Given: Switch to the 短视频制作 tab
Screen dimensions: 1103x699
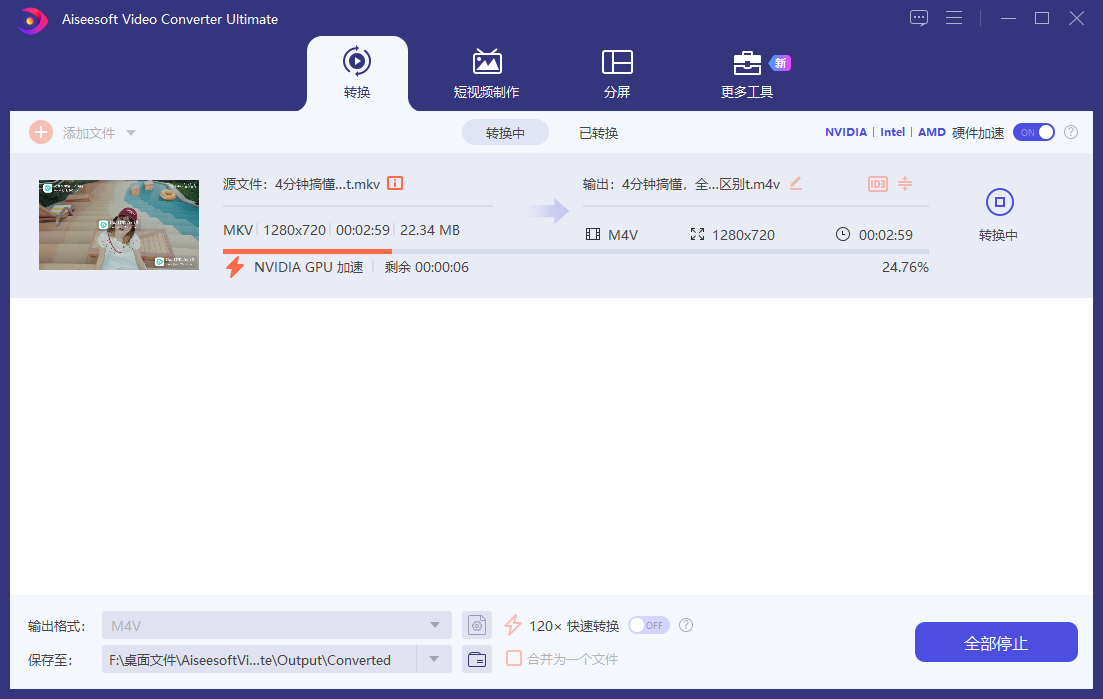Looking at the screenshot, I should click(486, 74).
